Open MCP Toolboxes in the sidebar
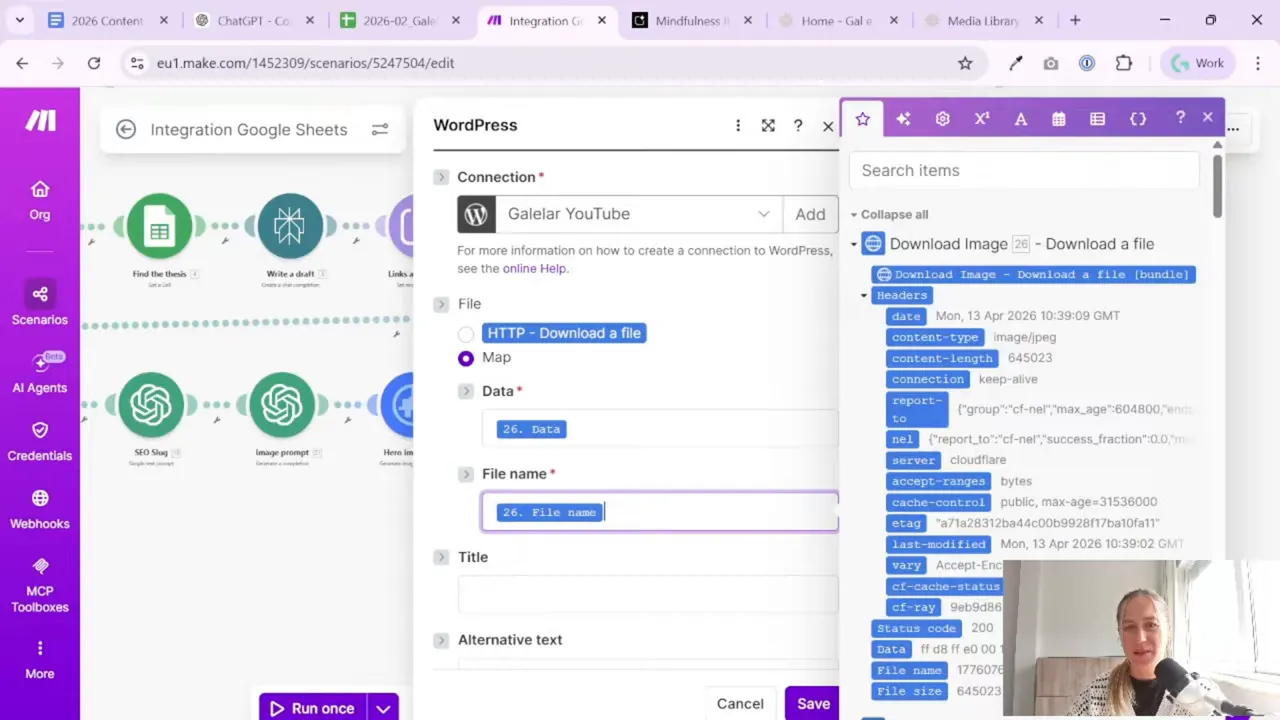 pos(39,585)
